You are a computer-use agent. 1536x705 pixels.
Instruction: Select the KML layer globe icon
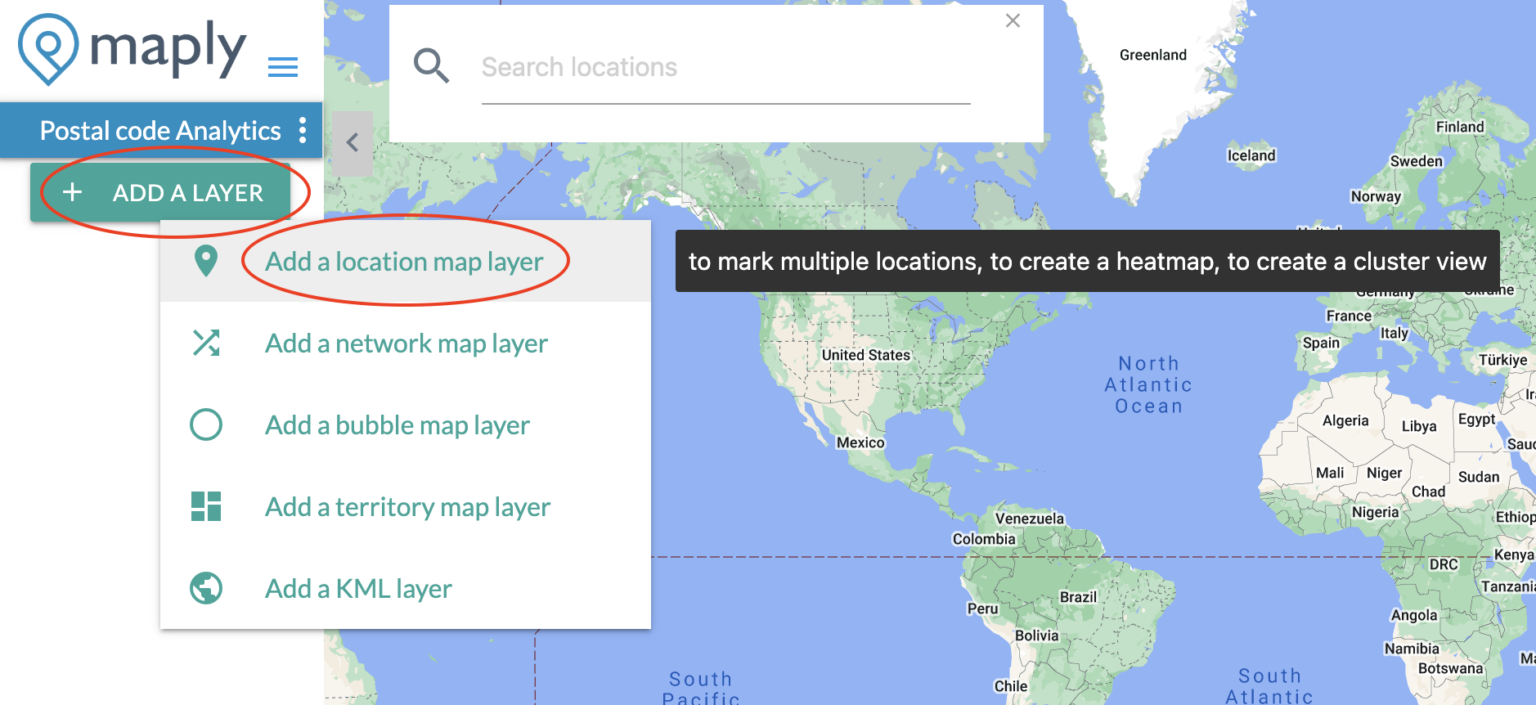point(207,589)
